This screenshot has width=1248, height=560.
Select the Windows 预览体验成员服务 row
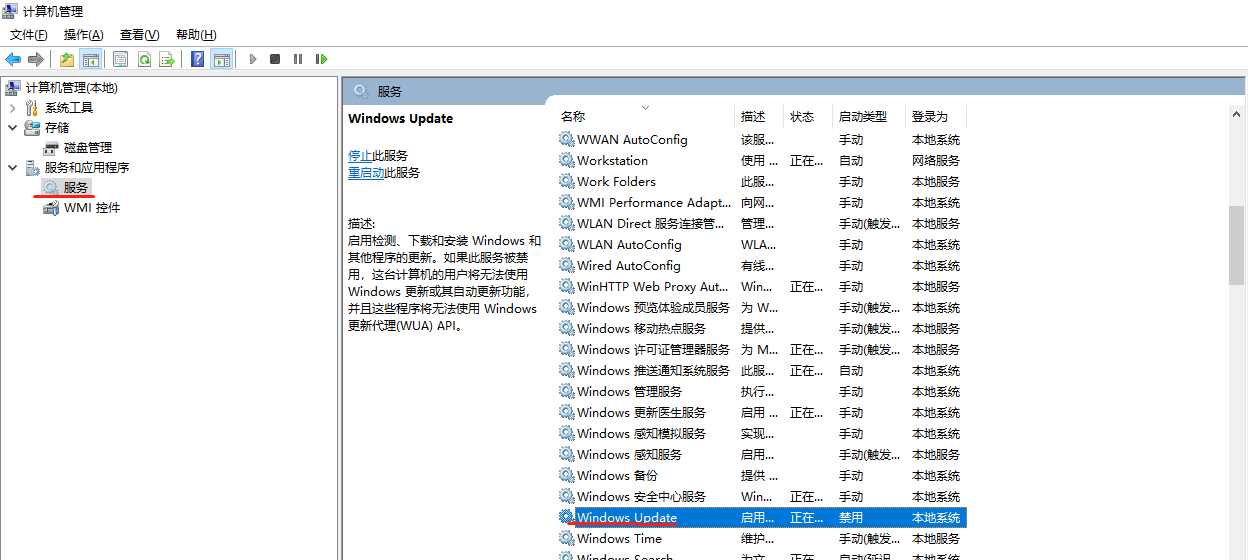pos(761,307)
